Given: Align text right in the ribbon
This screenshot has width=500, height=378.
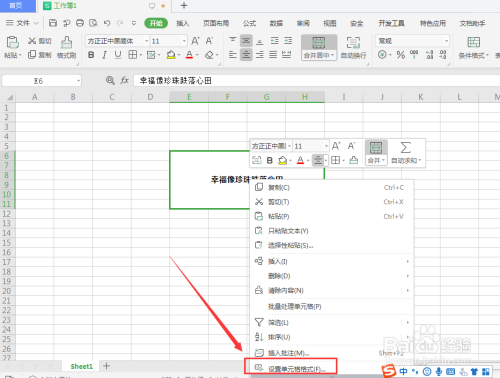Looking at the screenshot, I should click(260, 54).
